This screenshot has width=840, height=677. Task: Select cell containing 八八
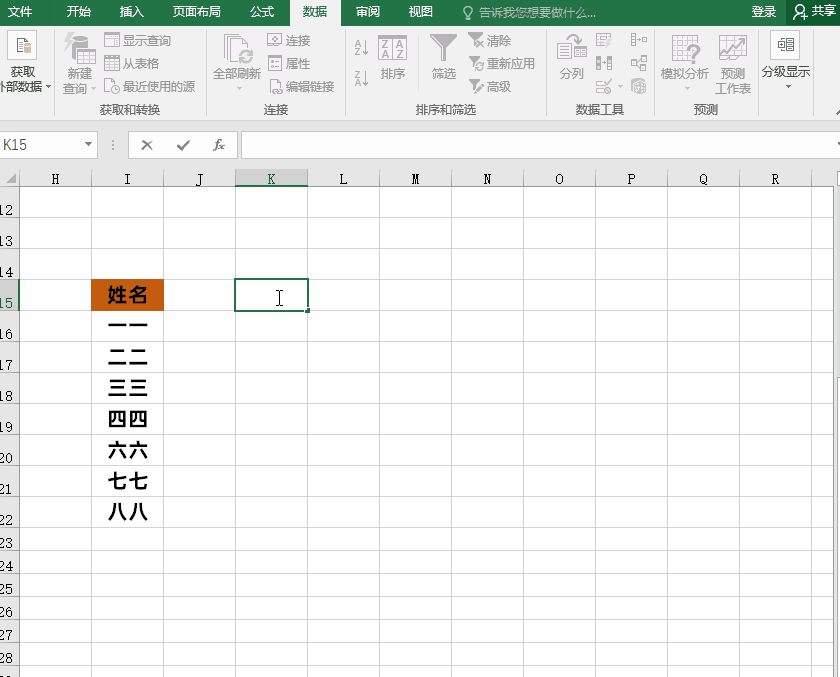[x=128, y=513]
